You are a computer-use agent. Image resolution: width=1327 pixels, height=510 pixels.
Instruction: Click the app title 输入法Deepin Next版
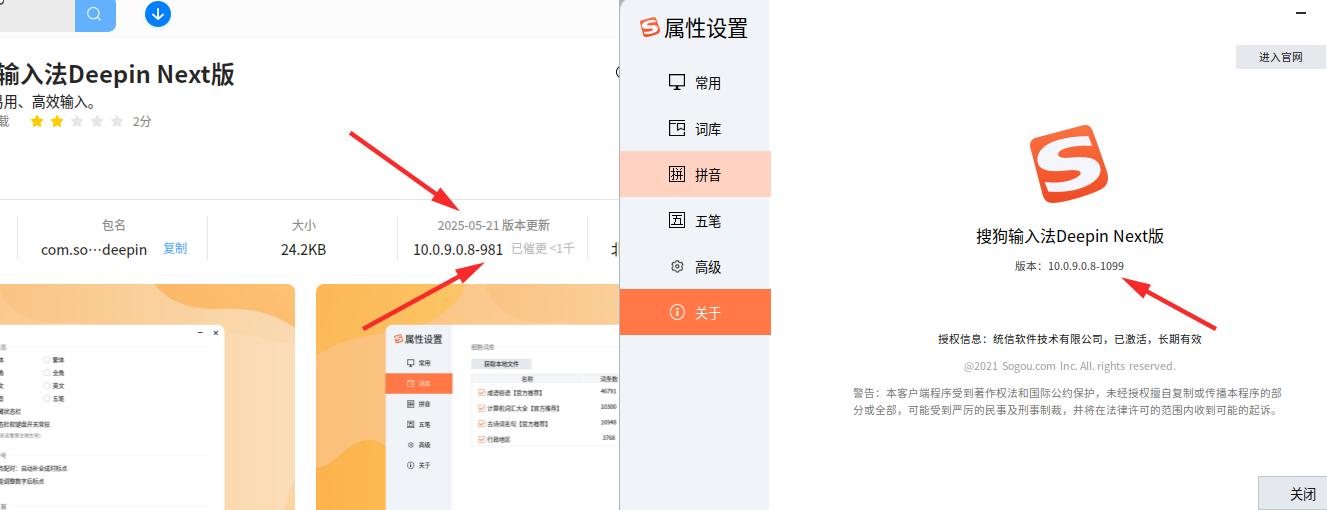point(117,75)
